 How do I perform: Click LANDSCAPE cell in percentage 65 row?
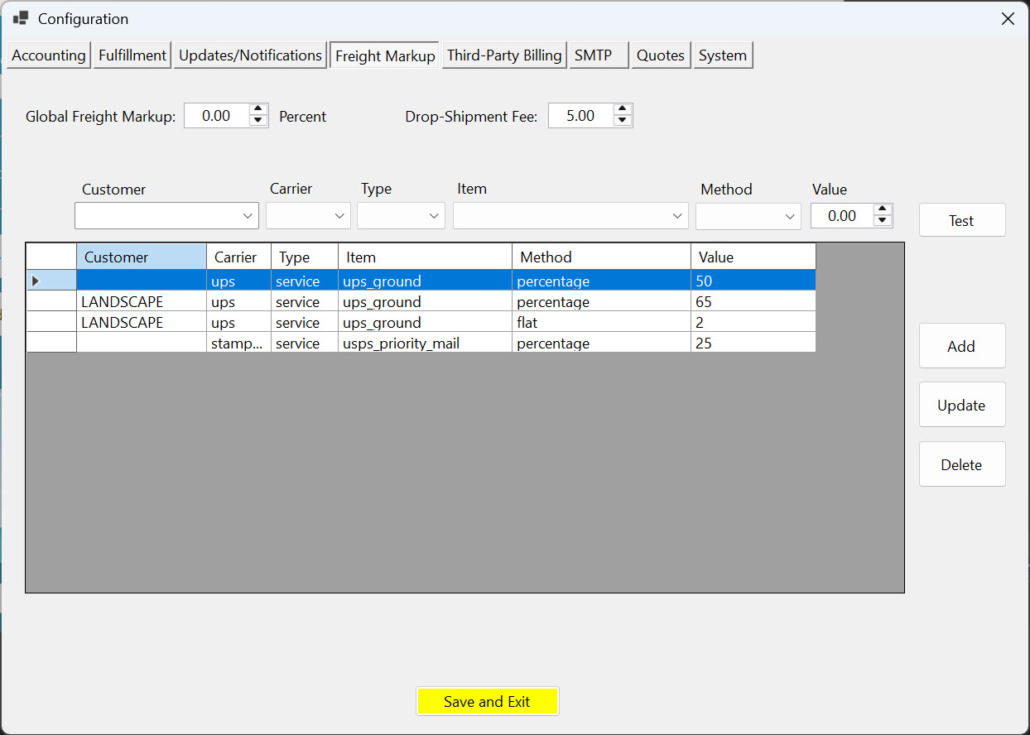click(141, 301)
